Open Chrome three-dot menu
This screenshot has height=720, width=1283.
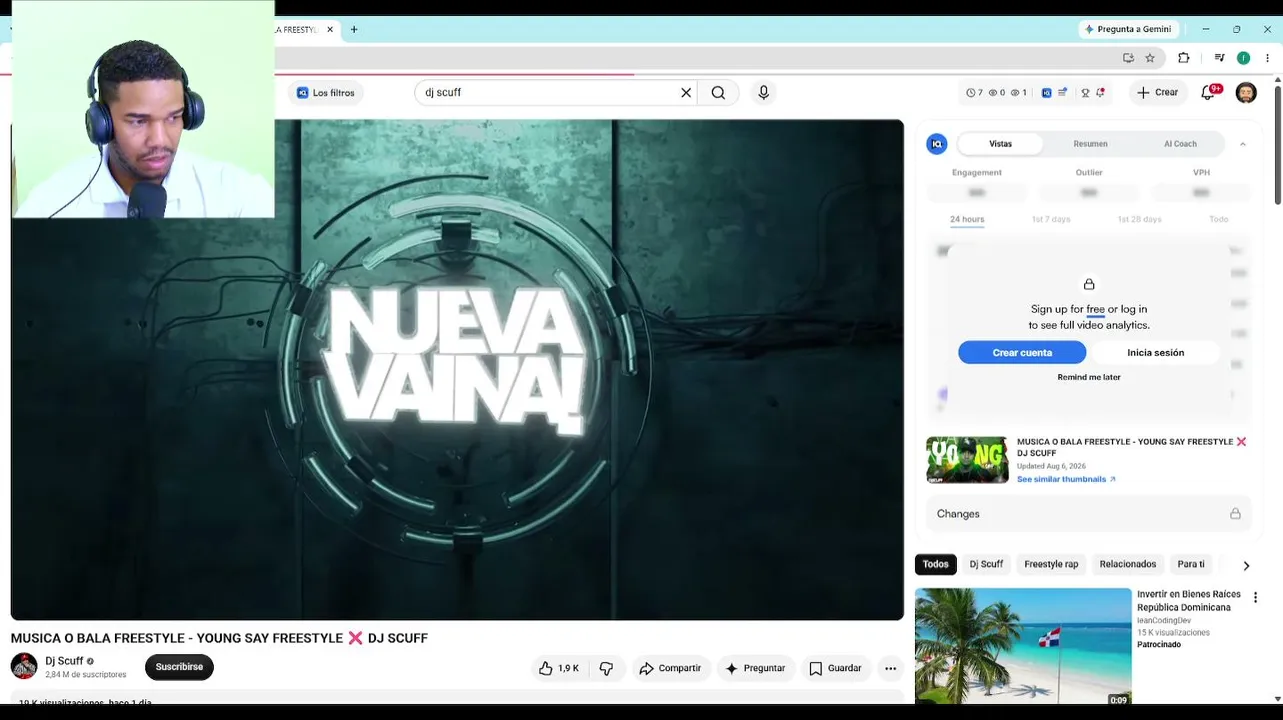tap(1267, 58)
